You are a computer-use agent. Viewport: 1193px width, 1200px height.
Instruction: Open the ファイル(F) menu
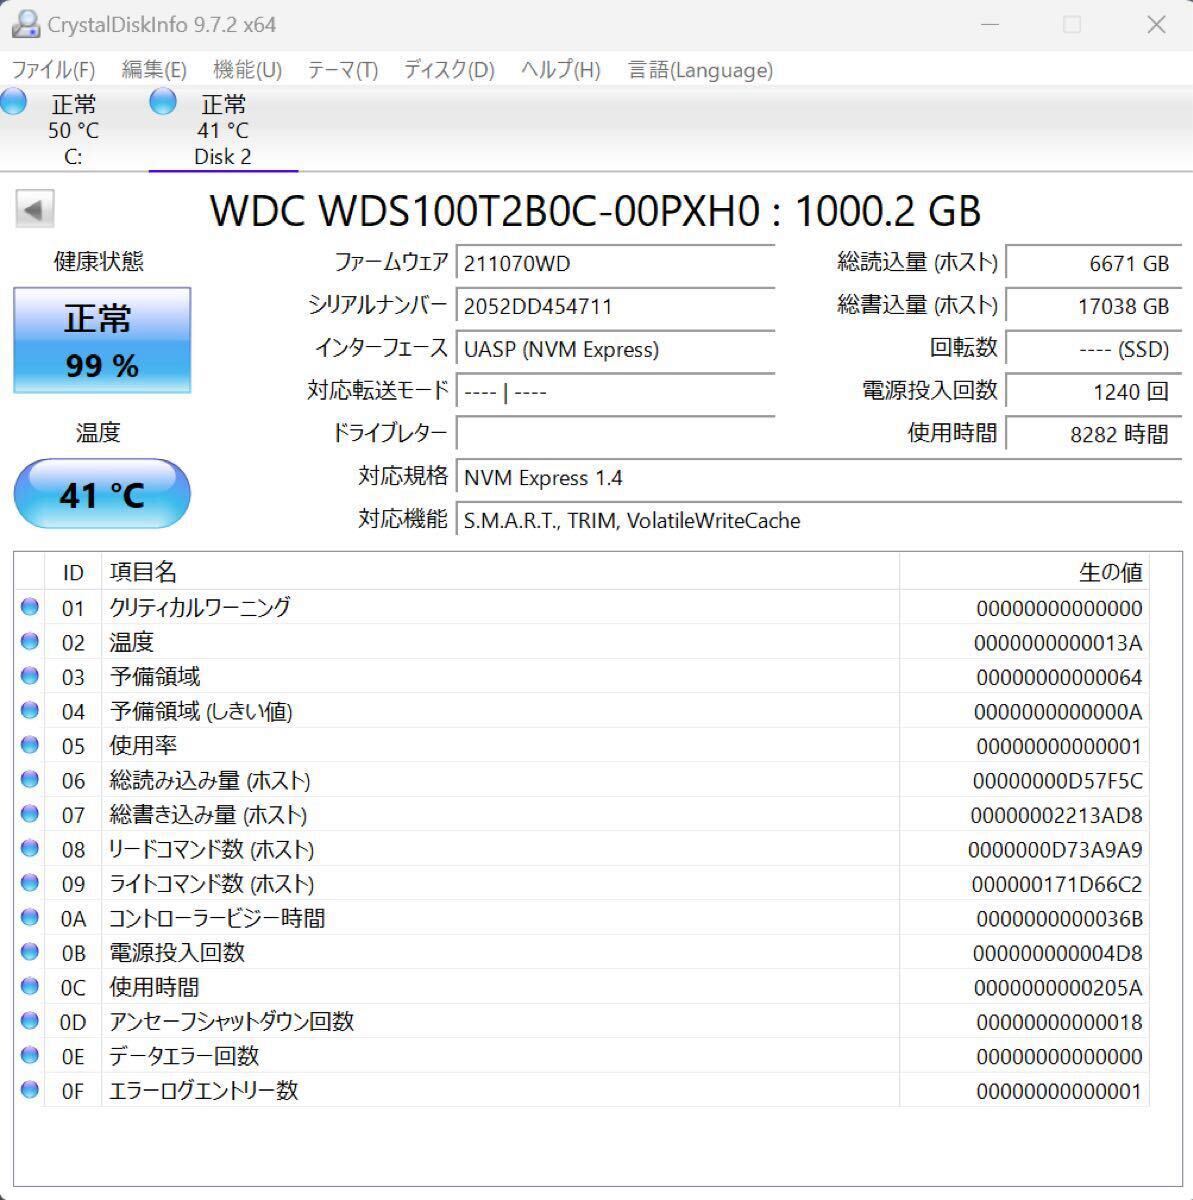click(53, 70)
